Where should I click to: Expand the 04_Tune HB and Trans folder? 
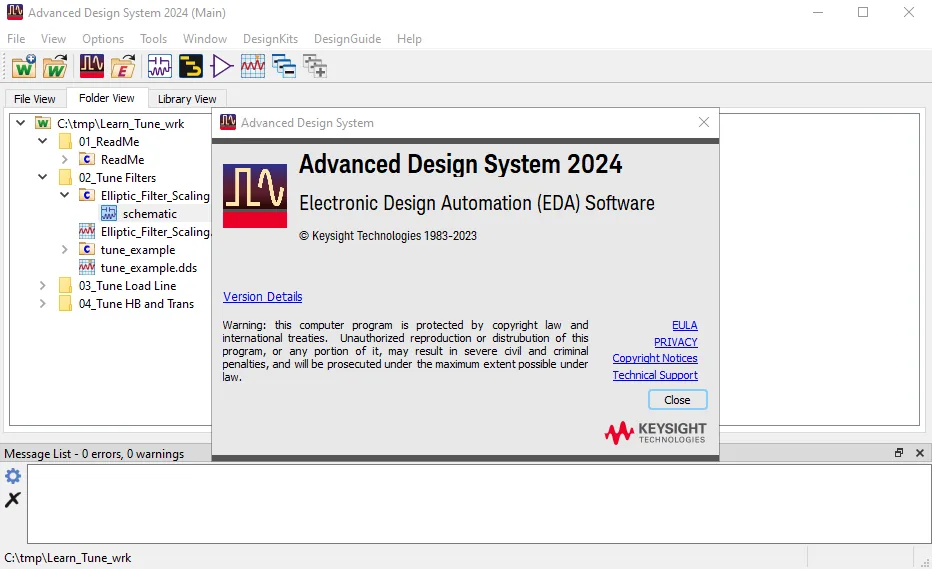pos(43,303)
